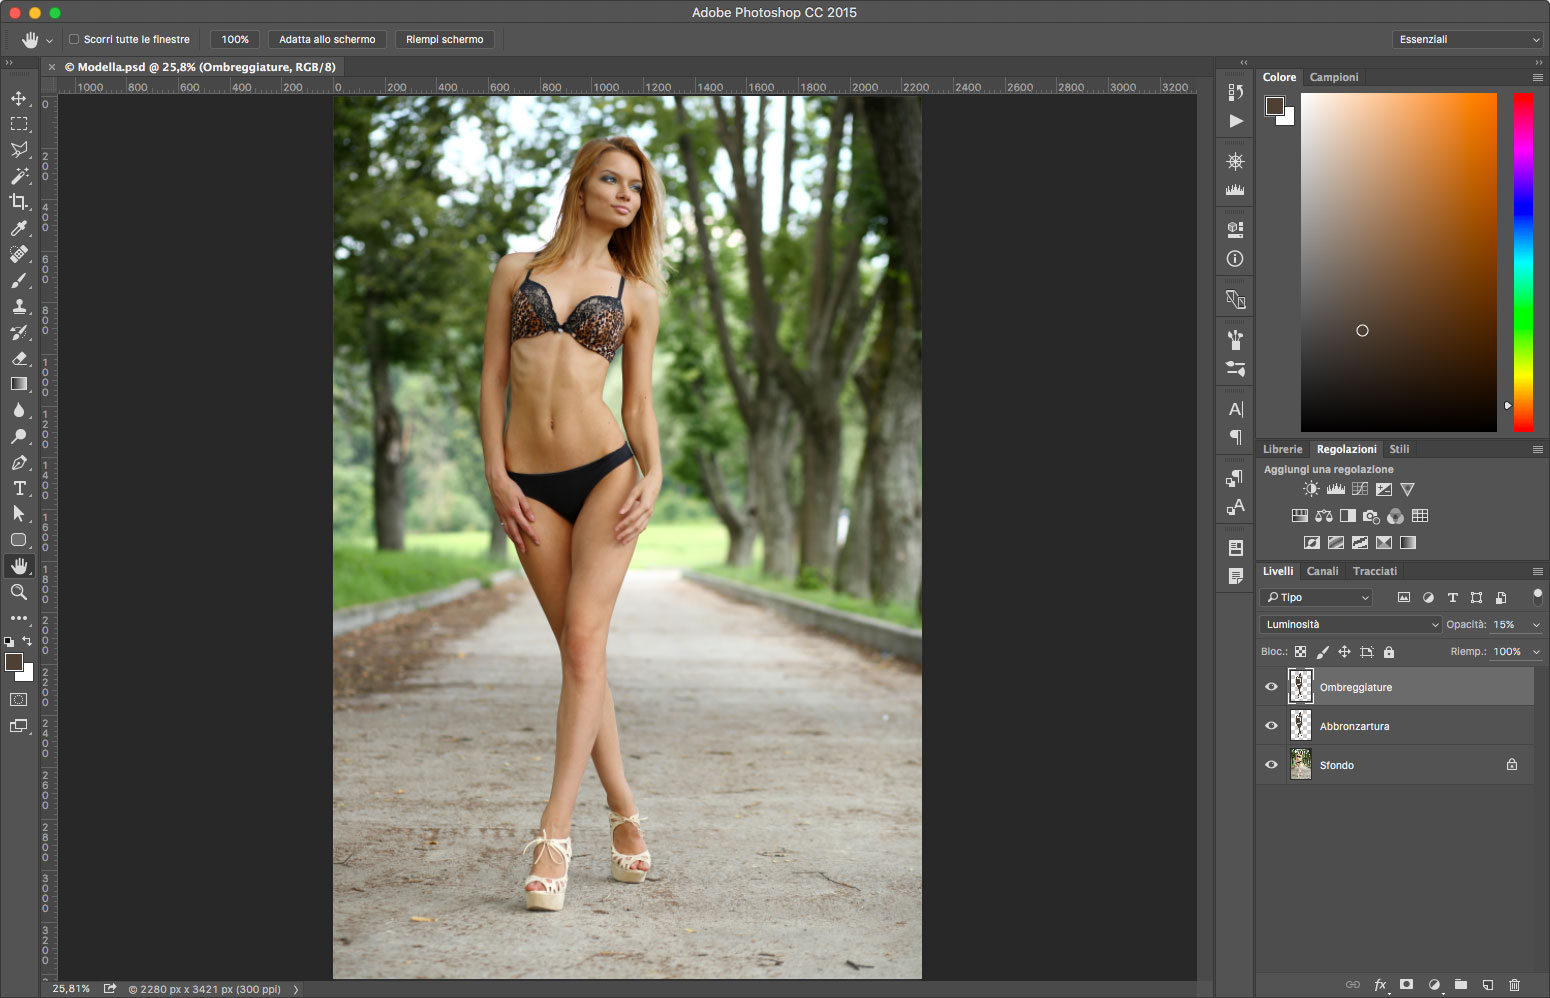Select the Polygonal Lasso tool
The height and width of the screenshot is (998, 1550).
coord(19,150)
